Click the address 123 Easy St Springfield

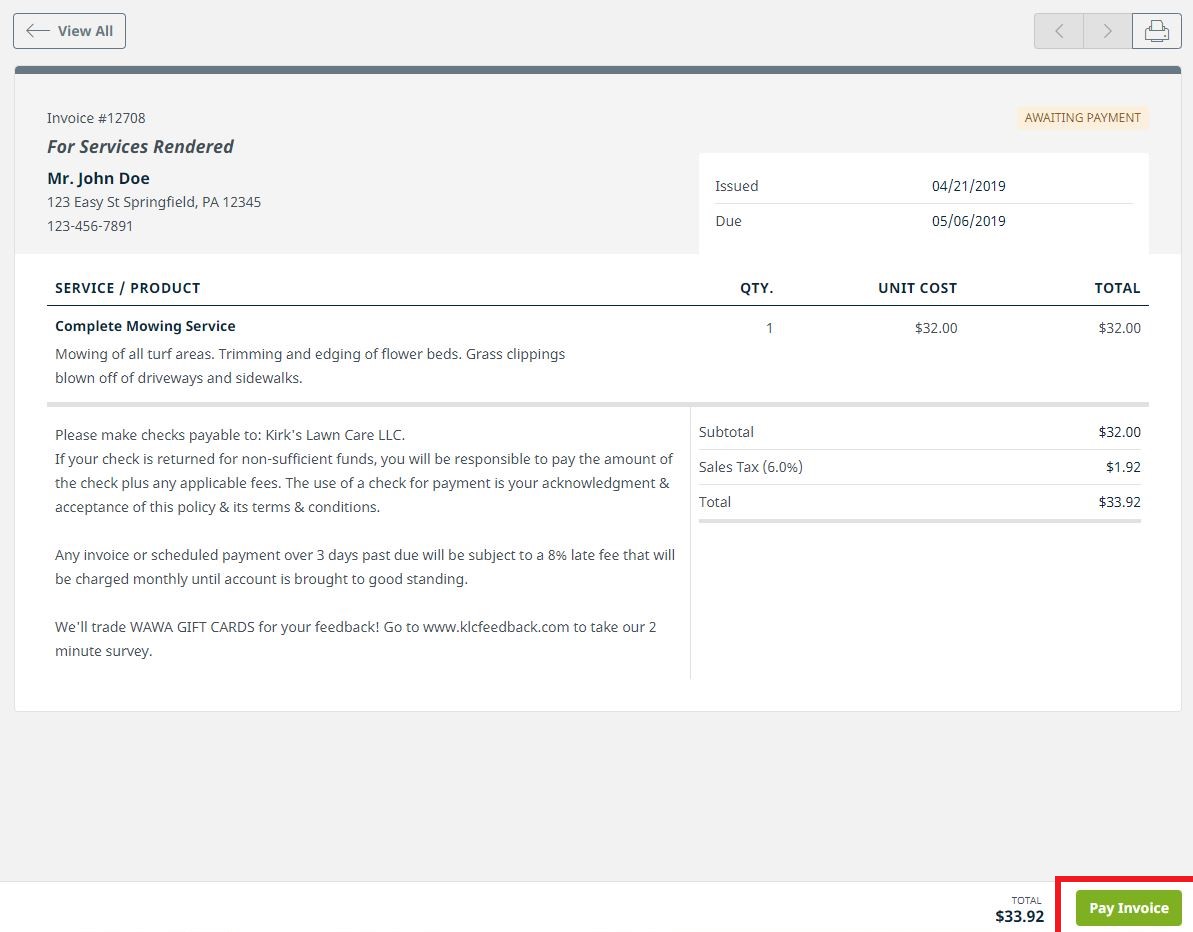[154, 202]
